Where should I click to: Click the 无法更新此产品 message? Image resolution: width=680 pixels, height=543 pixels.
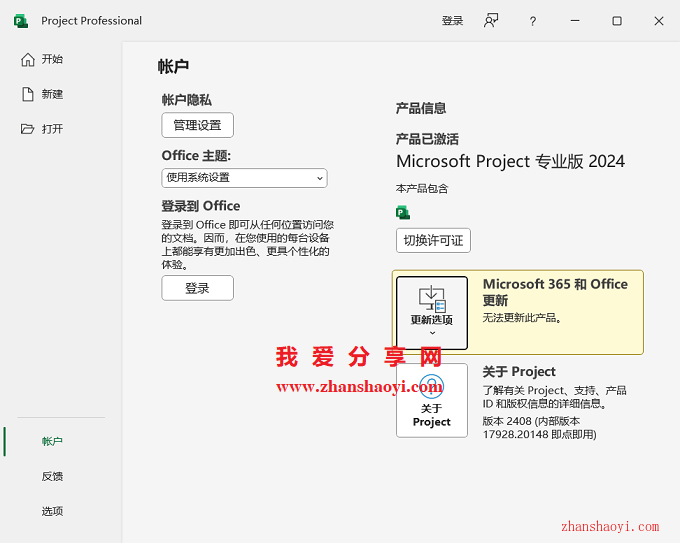point(522,318)
